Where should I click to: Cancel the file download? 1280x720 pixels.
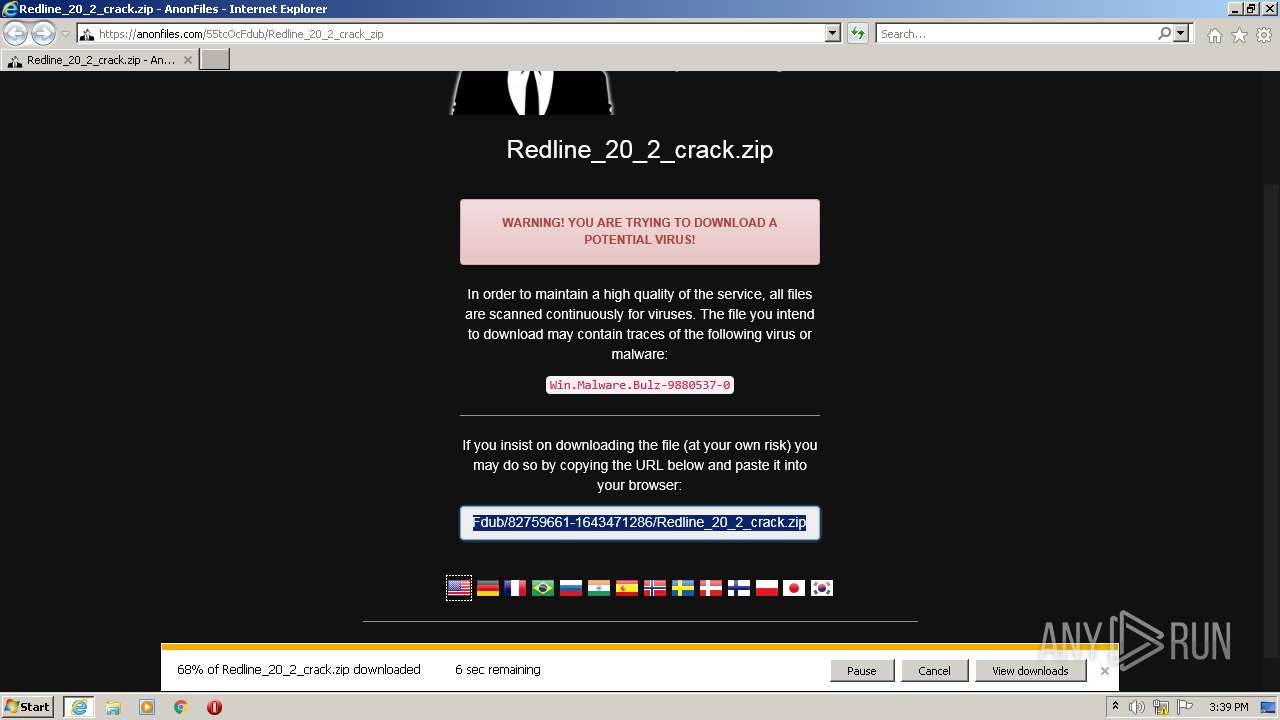click(x=934, y=671)
